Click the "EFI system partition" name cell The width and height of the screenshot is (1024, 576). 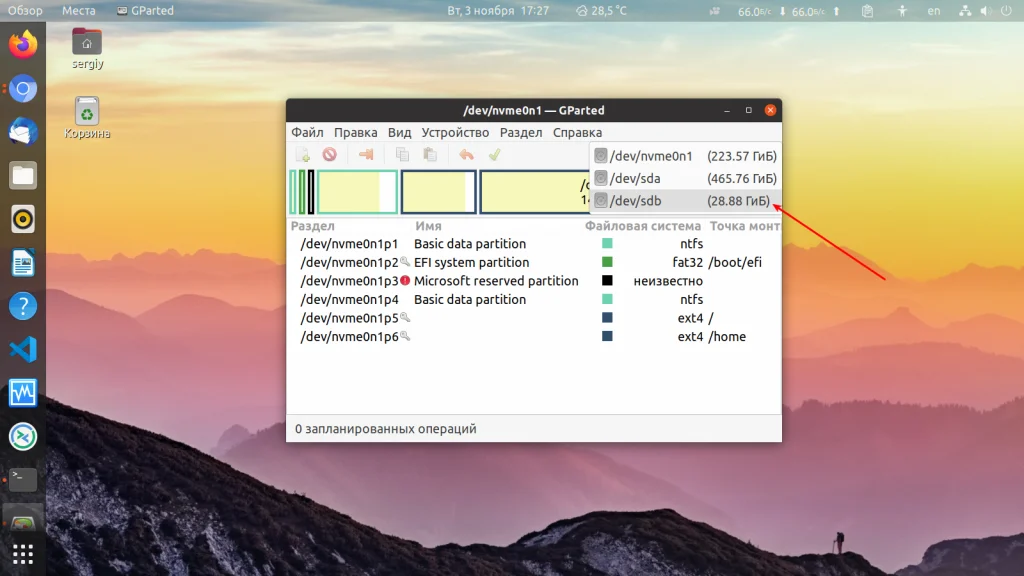(x=472, y=263)
